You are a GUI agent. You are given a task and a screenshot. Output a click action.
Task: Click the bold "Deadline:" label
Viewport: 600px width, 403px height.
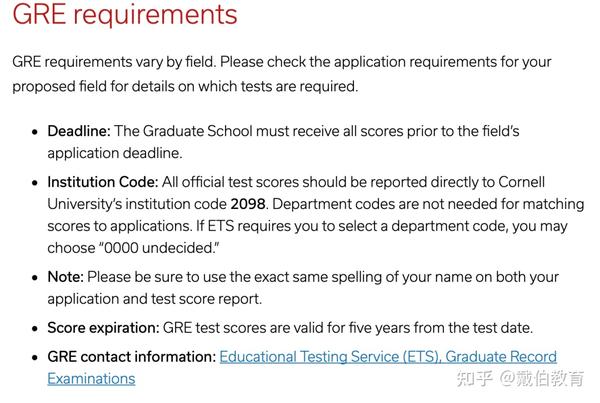click(79, 132)
